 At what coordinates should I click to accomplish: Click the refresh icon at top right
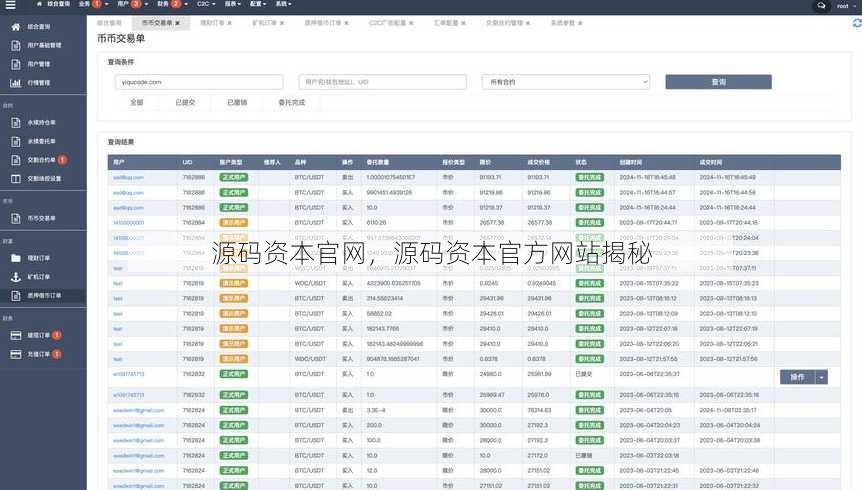(x=857, y=23)
